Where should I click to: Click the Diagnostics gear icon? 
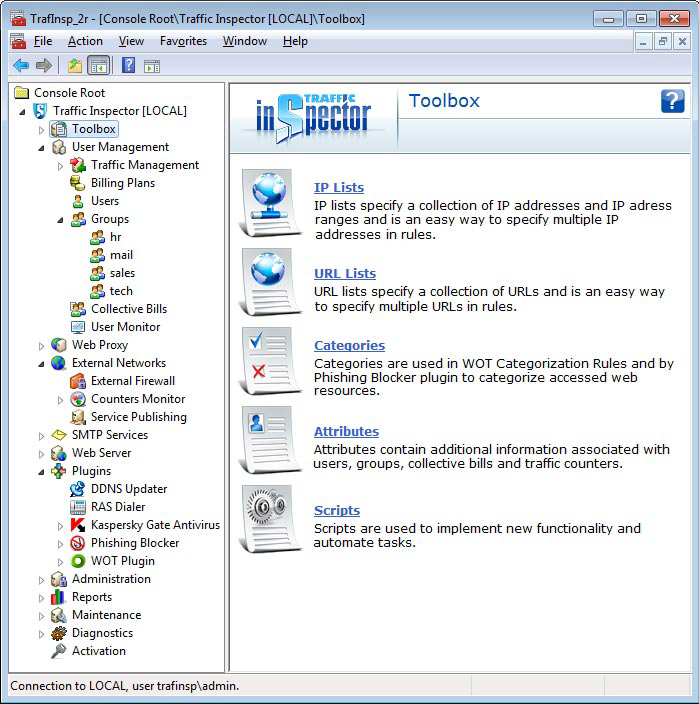[58, 633]
